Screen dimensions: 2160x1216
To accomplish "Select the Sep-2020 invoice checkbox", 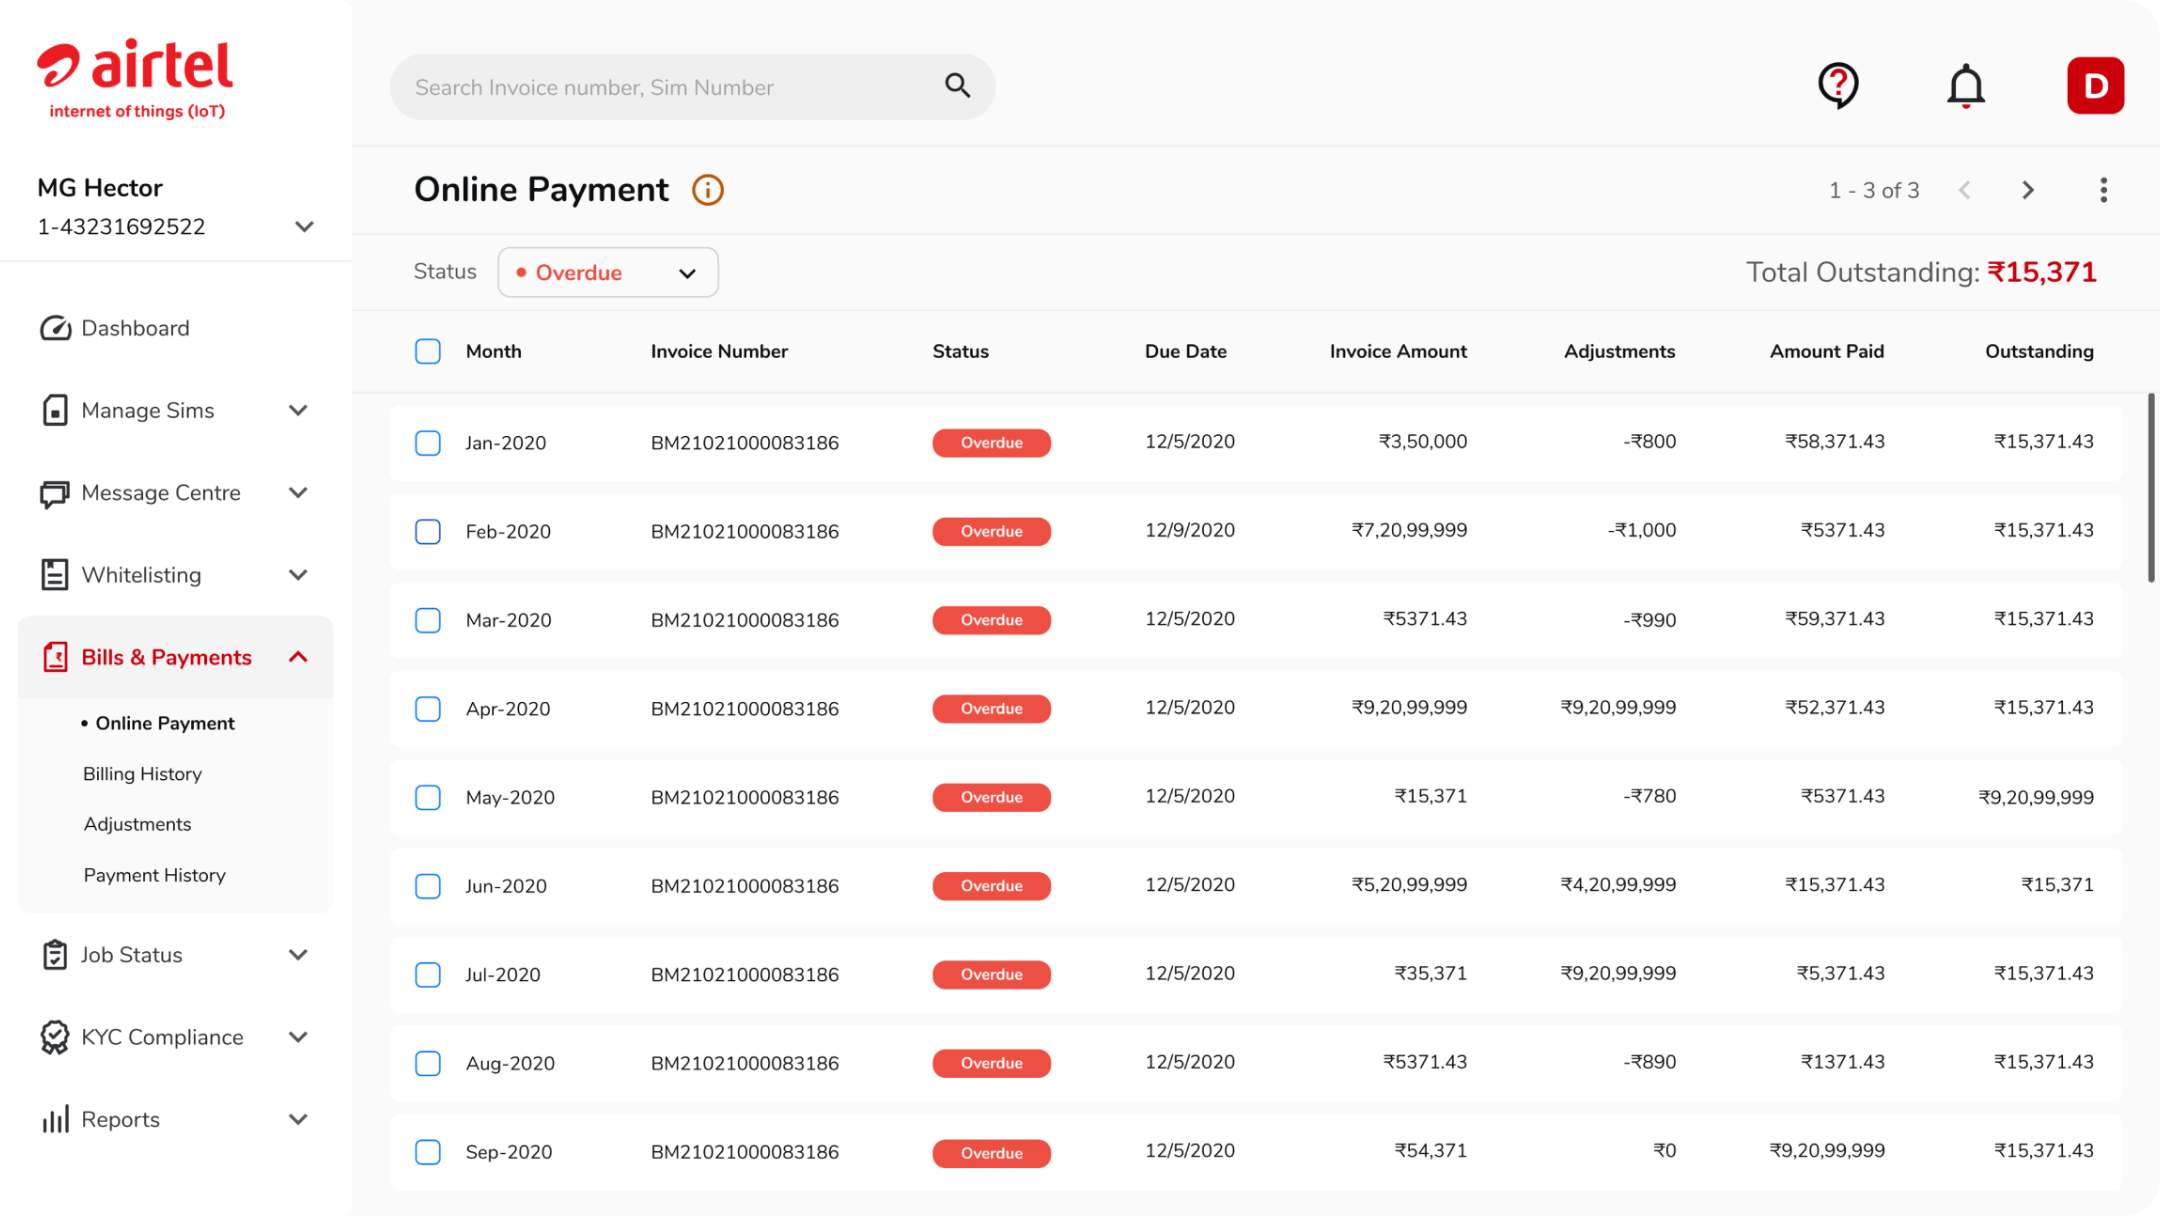I will (428, 1152).
